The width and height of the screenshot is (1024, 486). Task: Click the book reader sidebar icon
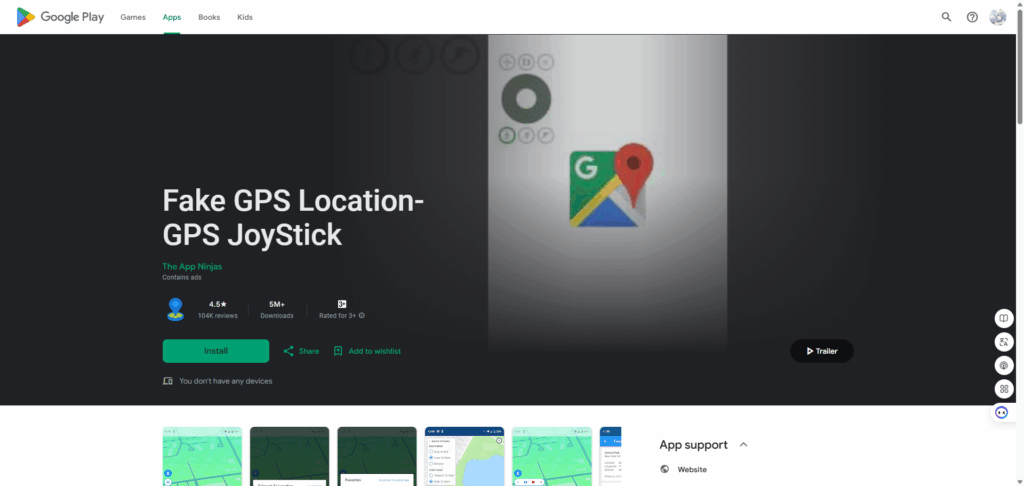1004,318
